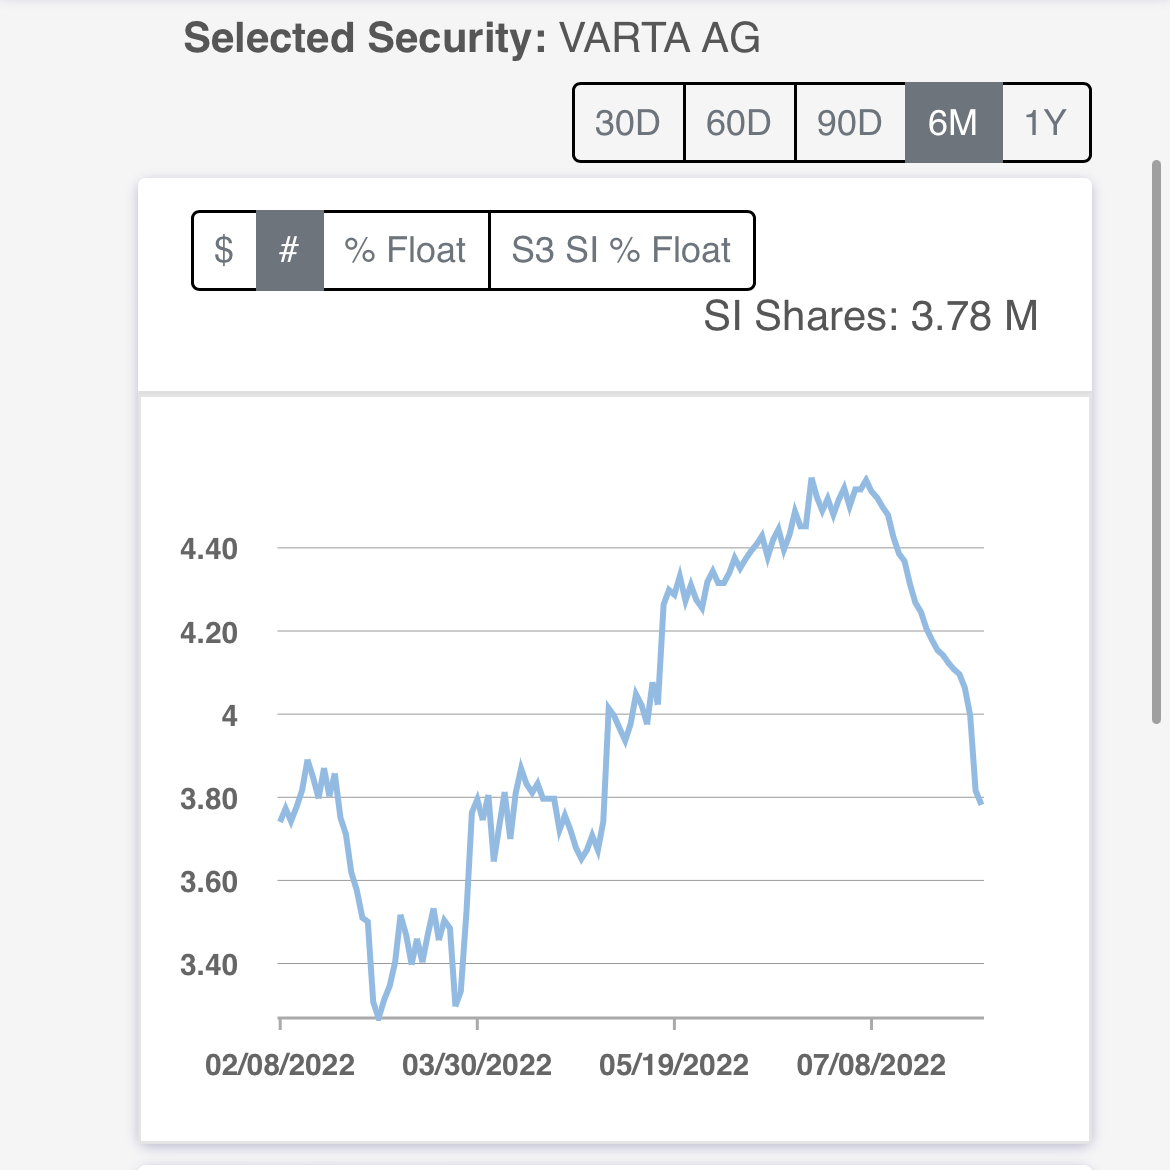Select the 30D time range
The width and height of the screenshot is (1170, 1170).
pyautogui.click(x=628, y=123)
